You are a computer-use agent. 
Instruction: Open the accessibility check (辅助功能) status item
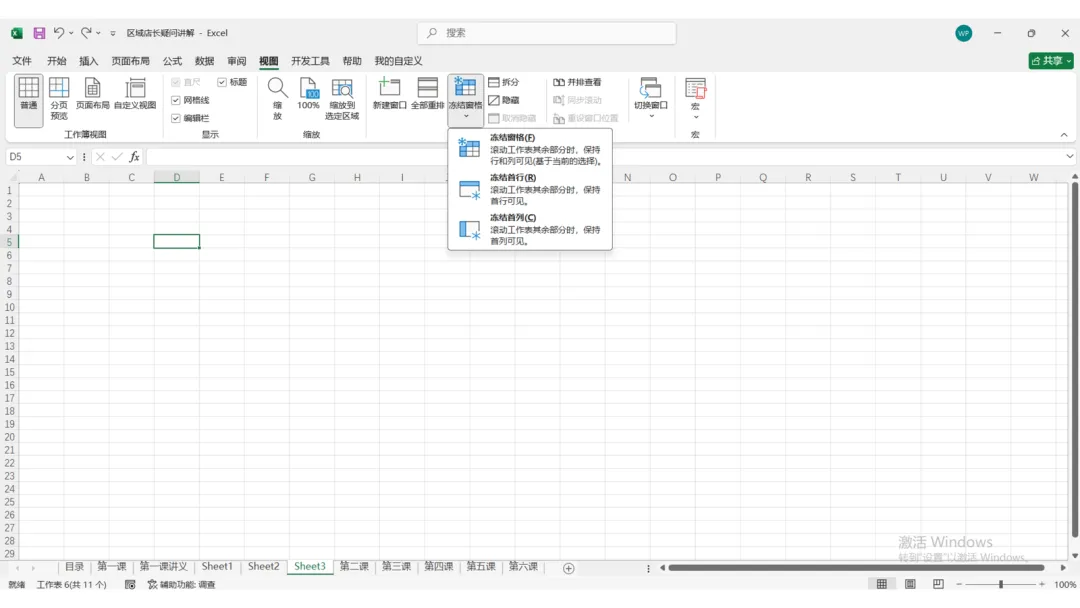(x=181, y=585)
